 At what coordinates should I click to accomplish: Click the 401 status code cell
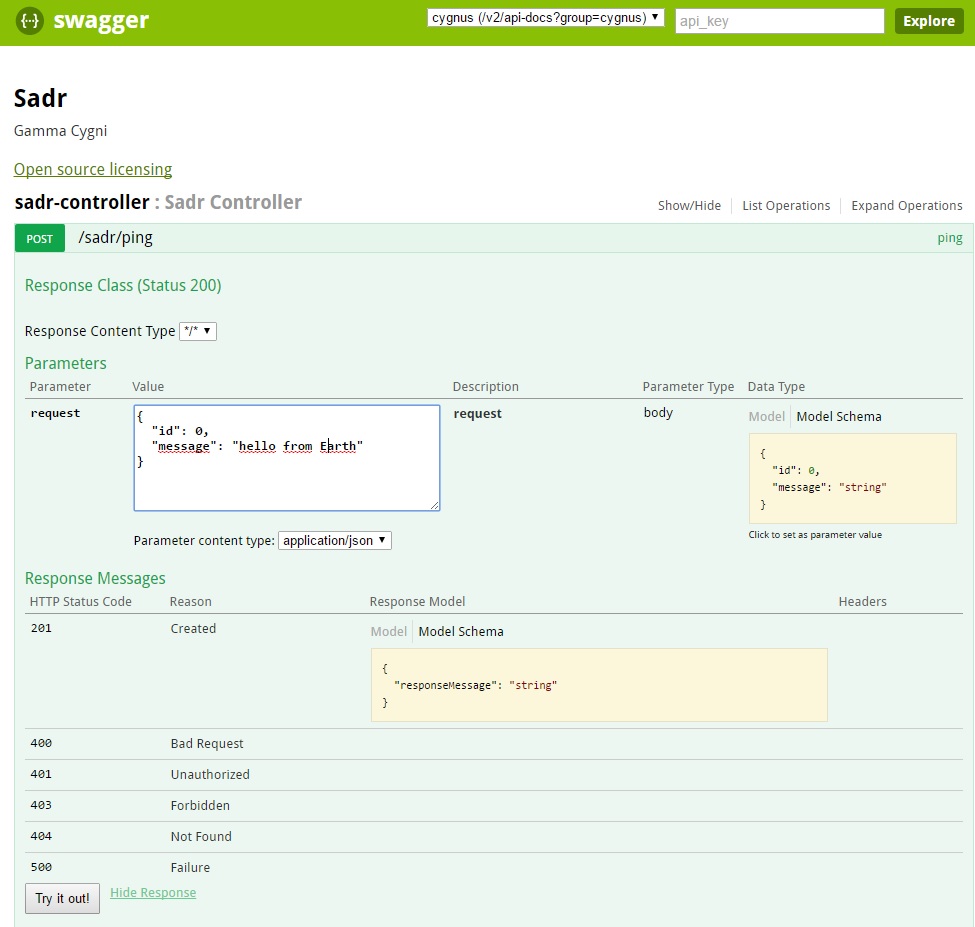[41, 774]
